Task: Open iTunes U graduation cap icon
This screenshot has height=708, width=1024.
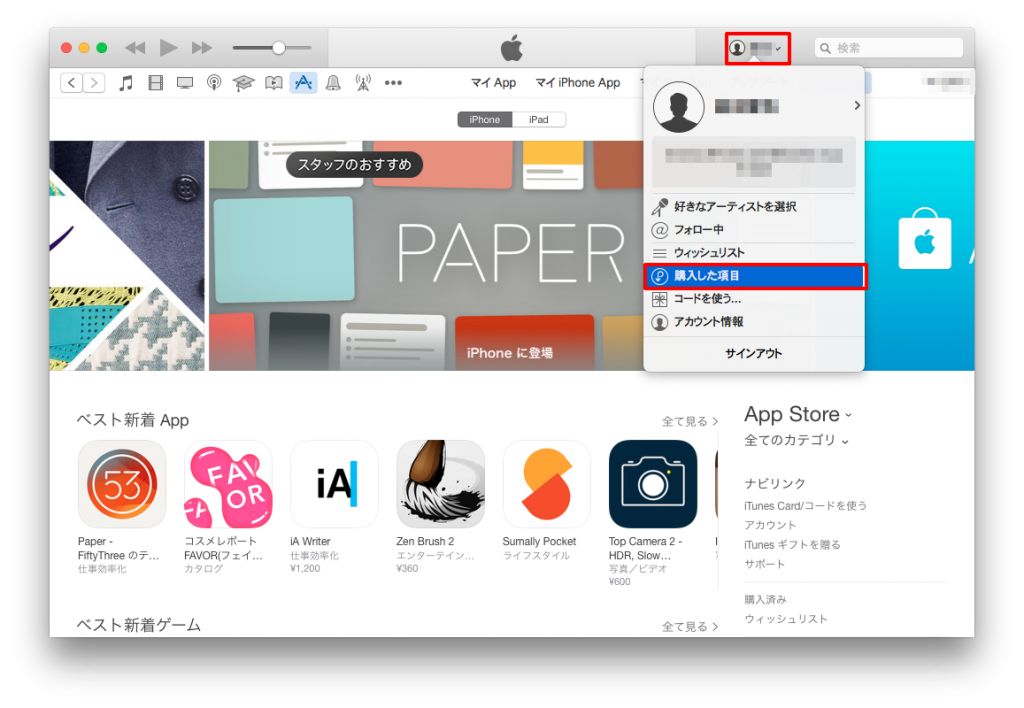Action: coord(244,83)
